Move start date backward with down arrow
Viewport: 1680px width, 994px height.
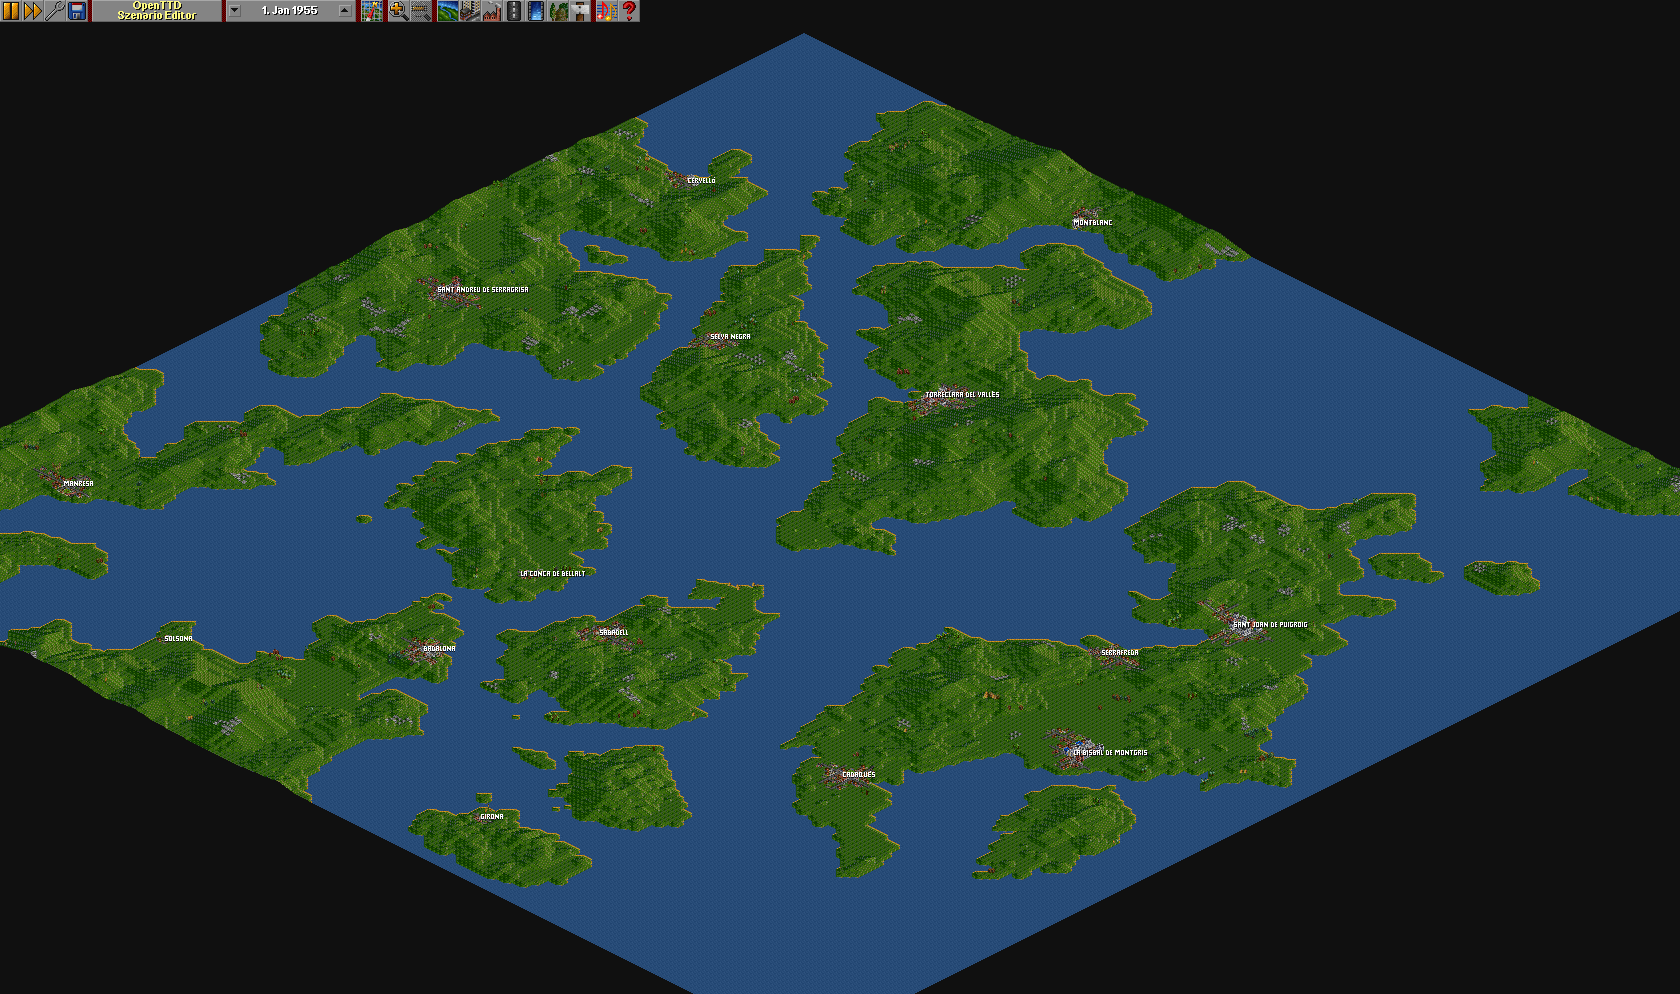tap(234, 11)
